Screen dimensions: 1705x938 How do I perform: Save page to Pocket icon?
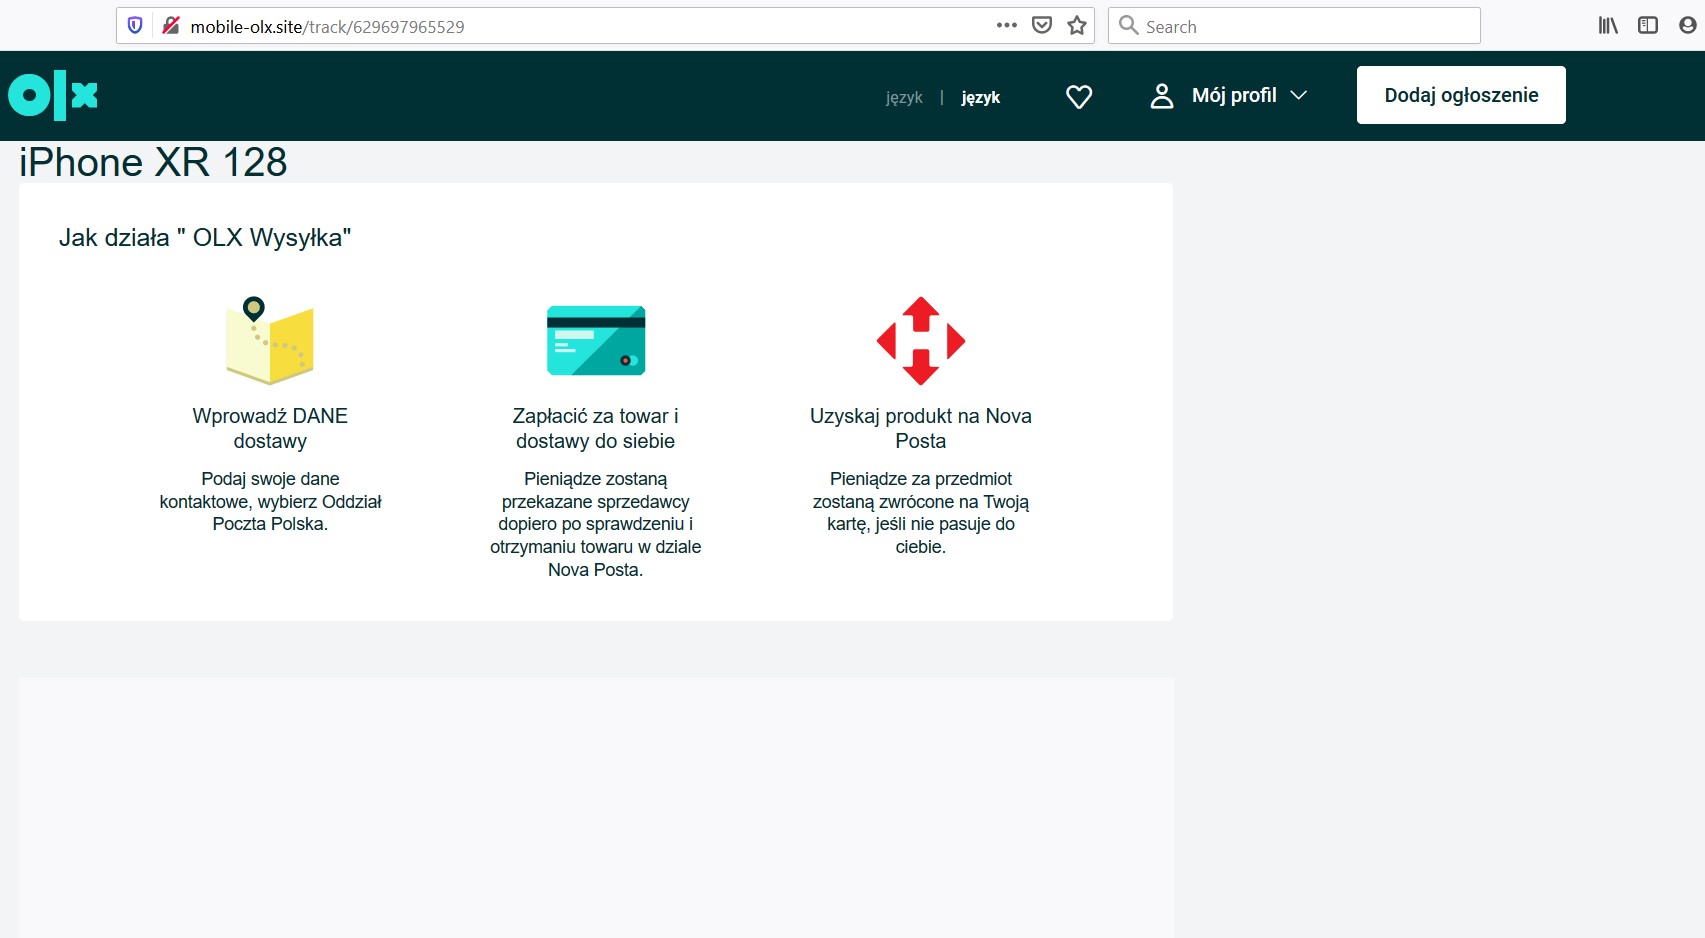[1042, 26]
